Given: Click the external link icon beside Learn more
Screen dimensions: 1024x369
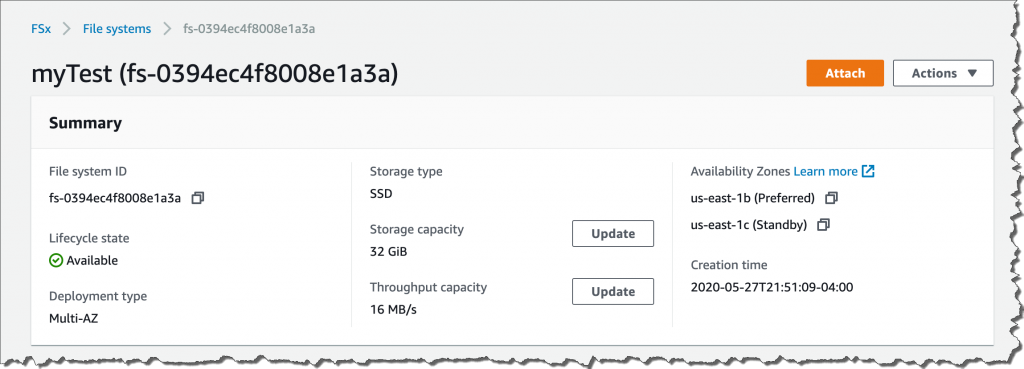Looking at the screenshot, I should tap(868, 171).
